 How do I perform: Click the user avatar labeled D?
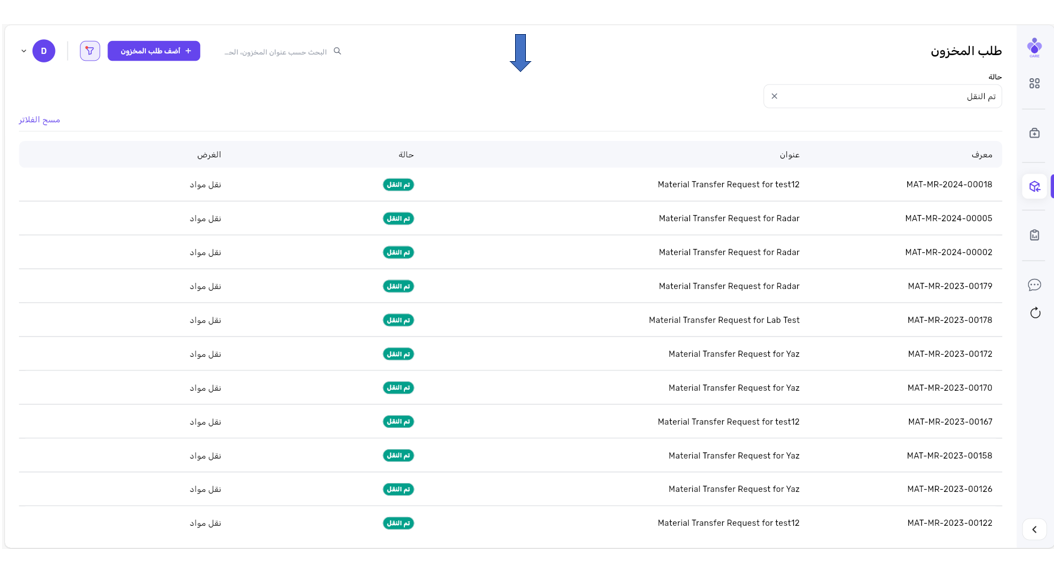44,51
